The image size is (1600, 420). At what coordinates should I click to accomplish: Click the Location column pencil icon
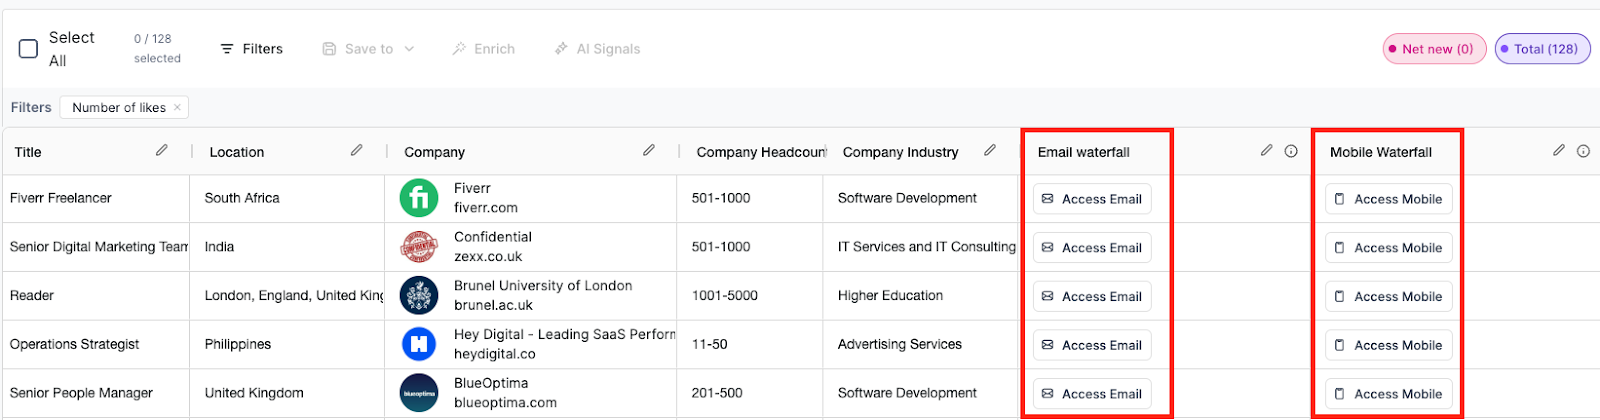point(357,150)
